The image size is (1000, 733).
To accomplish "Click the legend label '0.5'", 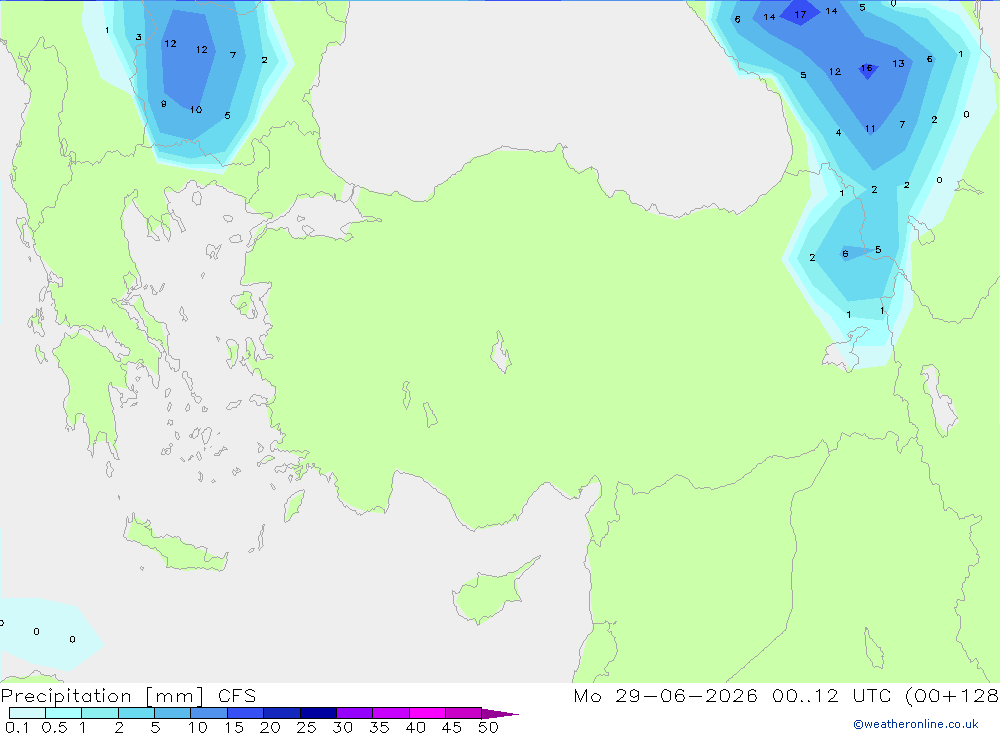I will (x=54, y=727).
